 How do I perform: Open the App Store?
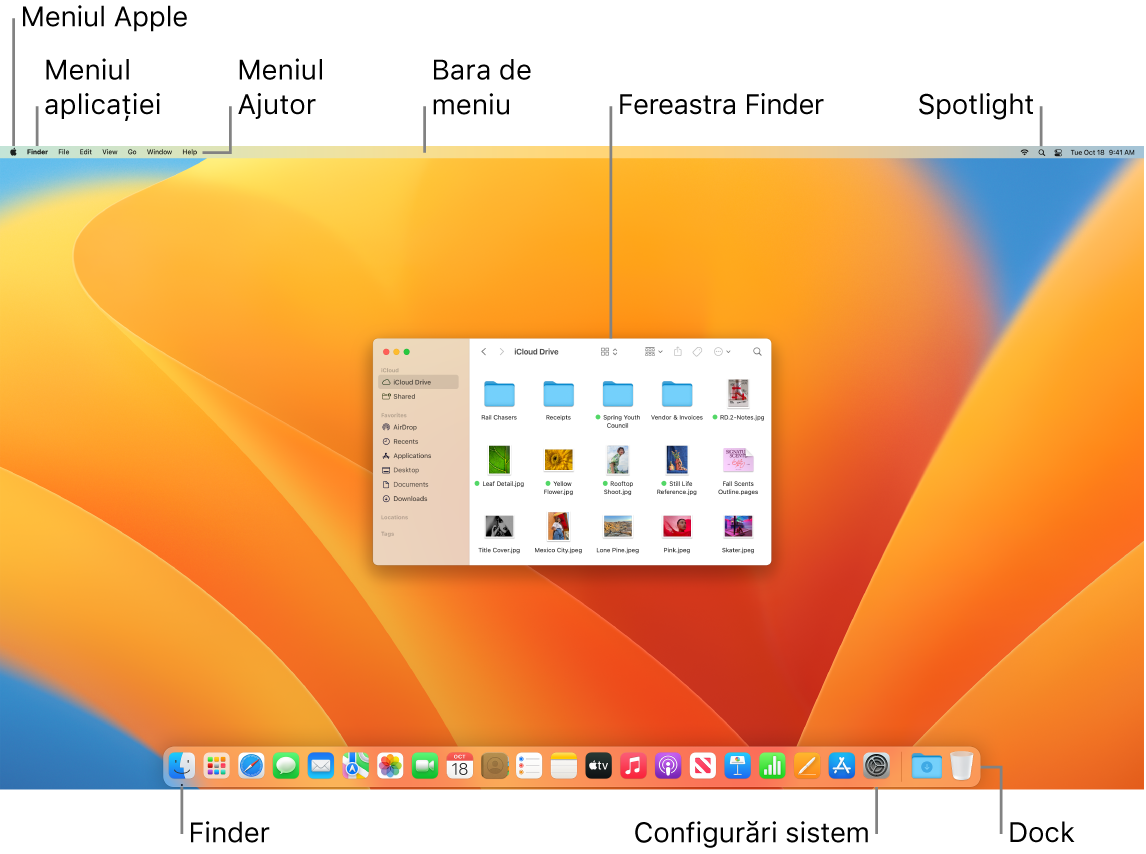(x=841, y=766)
